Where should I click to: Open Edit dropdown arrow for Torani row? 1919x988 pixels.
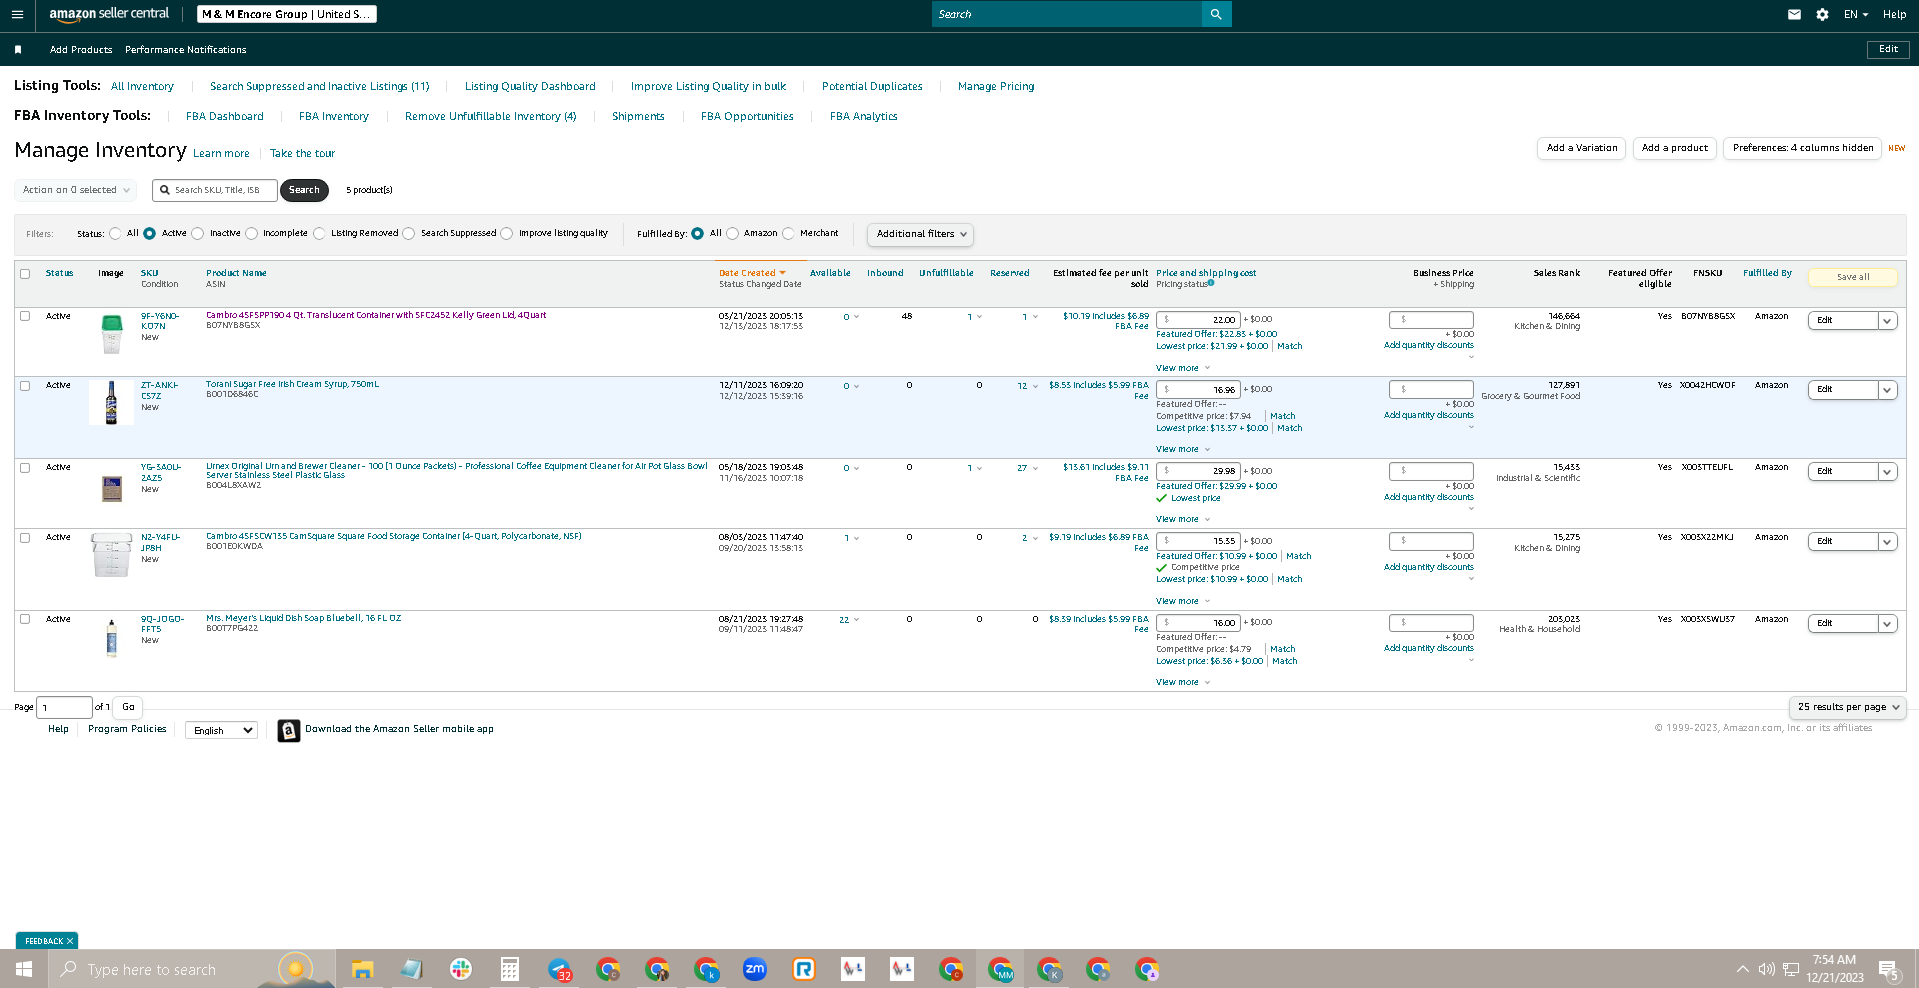pos(1887,390)
